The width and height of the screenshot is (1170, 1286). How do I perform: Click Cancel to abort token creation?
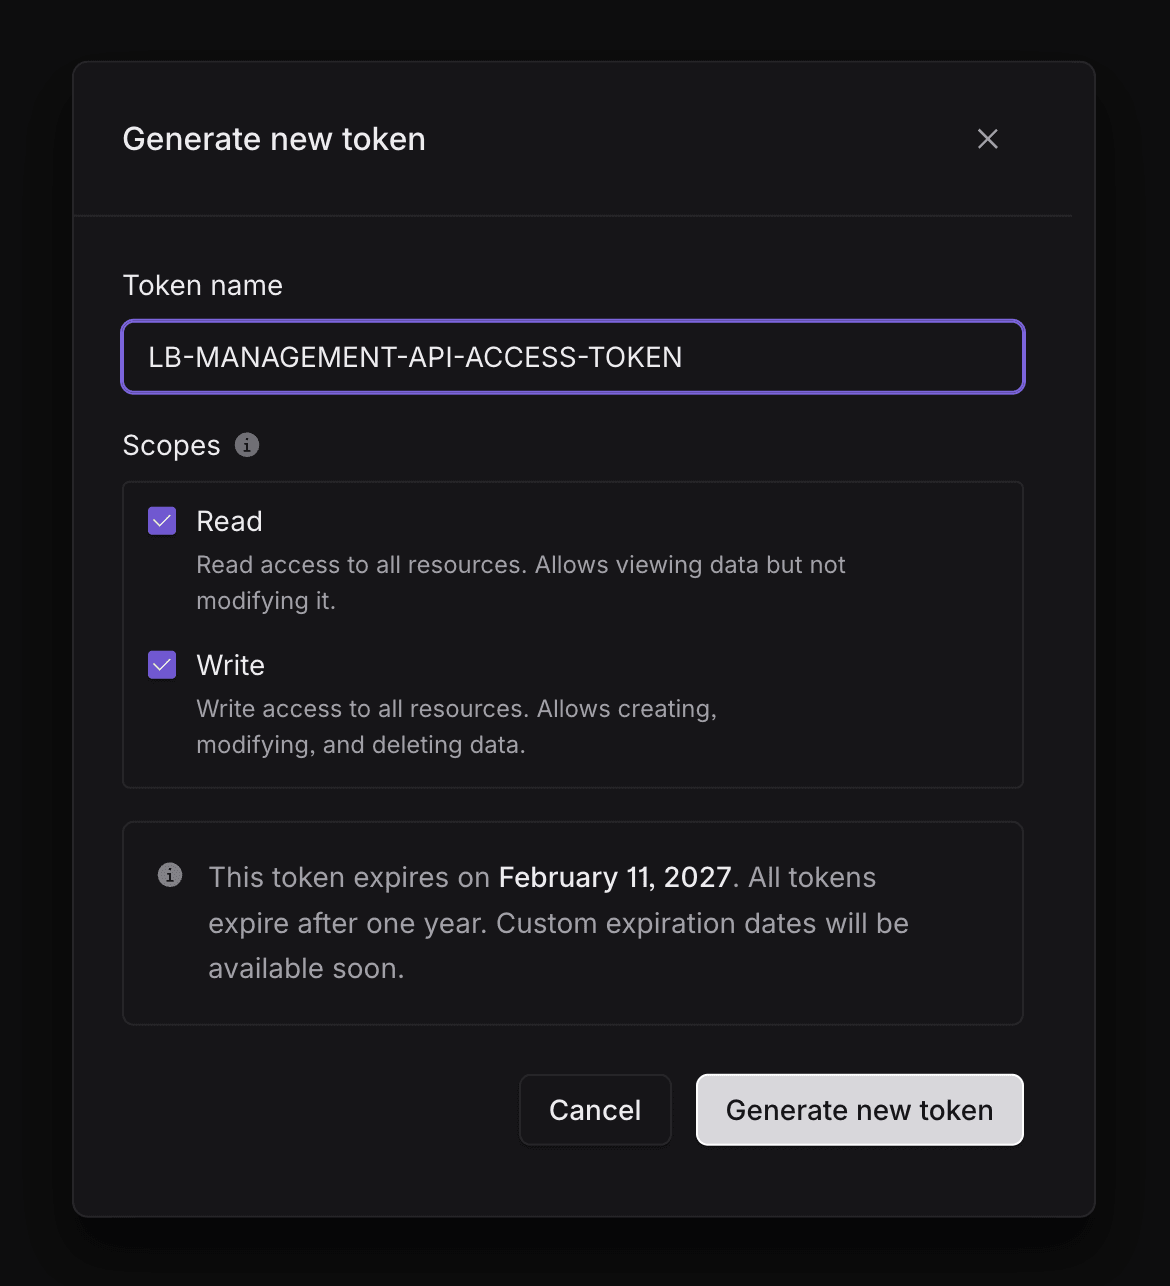point(595,1110)
